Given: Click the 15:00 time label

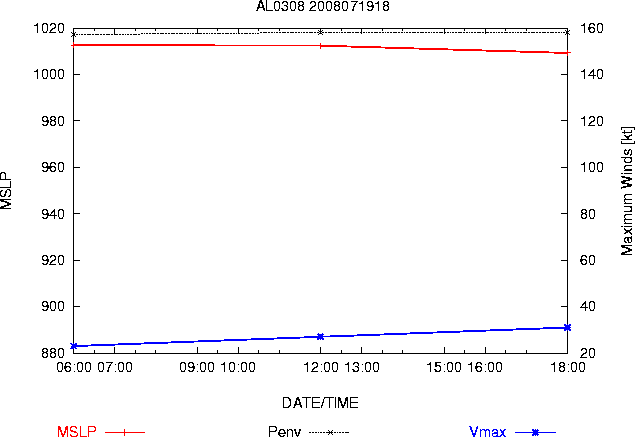Looking at the screenshot, I should (444, 367).
